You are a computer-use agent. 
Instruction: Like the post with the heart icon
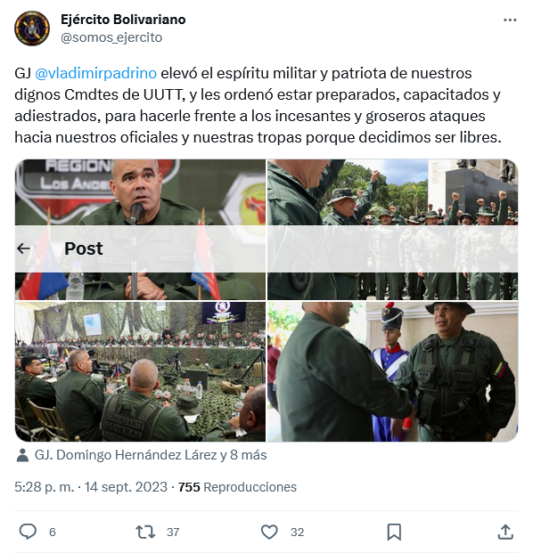click(269, 531)
